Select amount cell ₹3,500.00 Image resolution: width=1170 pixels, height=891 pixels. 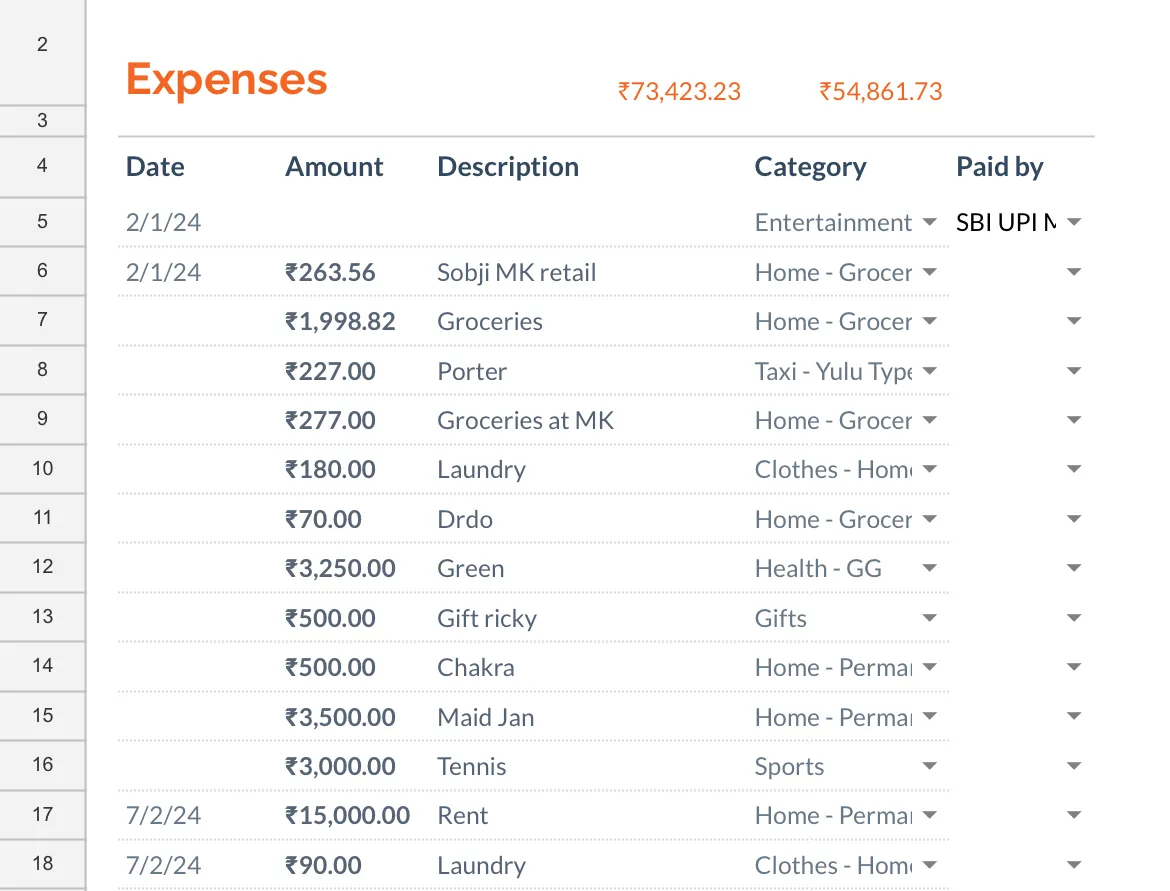click(340, 717)
